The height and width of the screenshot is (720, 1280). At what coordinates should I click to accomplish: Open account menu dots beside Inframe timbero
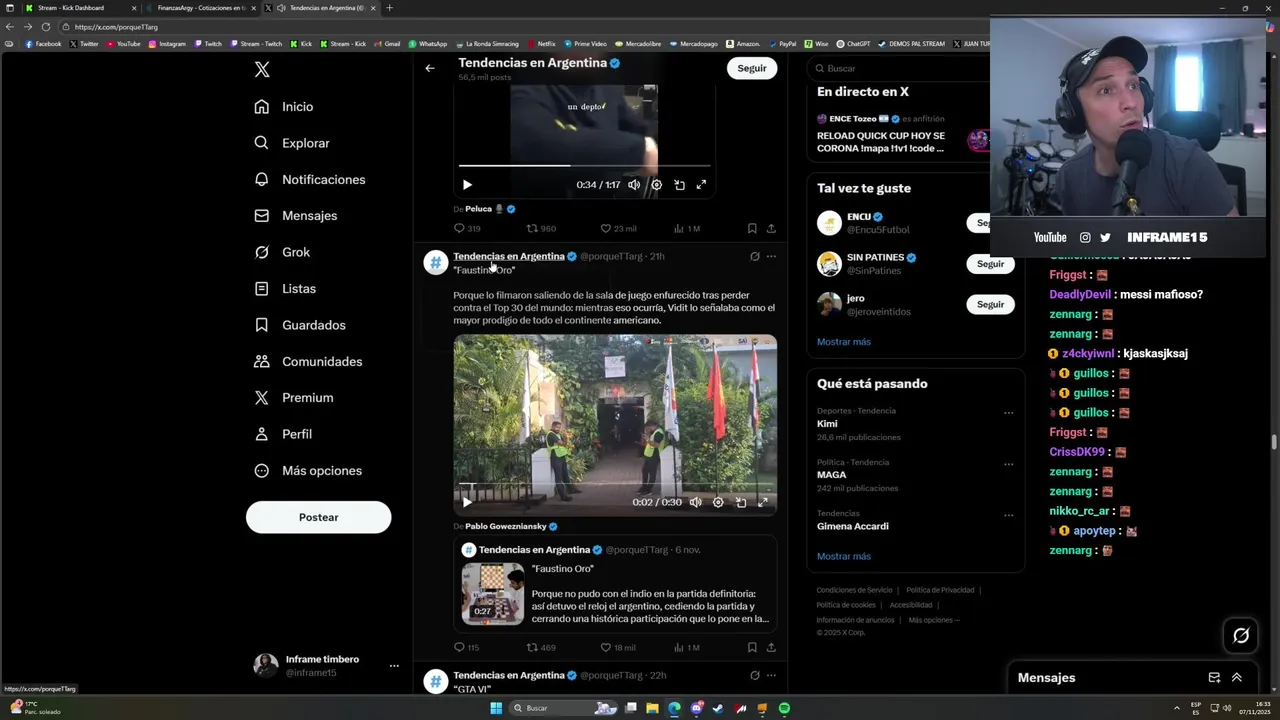[x=394, y=666]
